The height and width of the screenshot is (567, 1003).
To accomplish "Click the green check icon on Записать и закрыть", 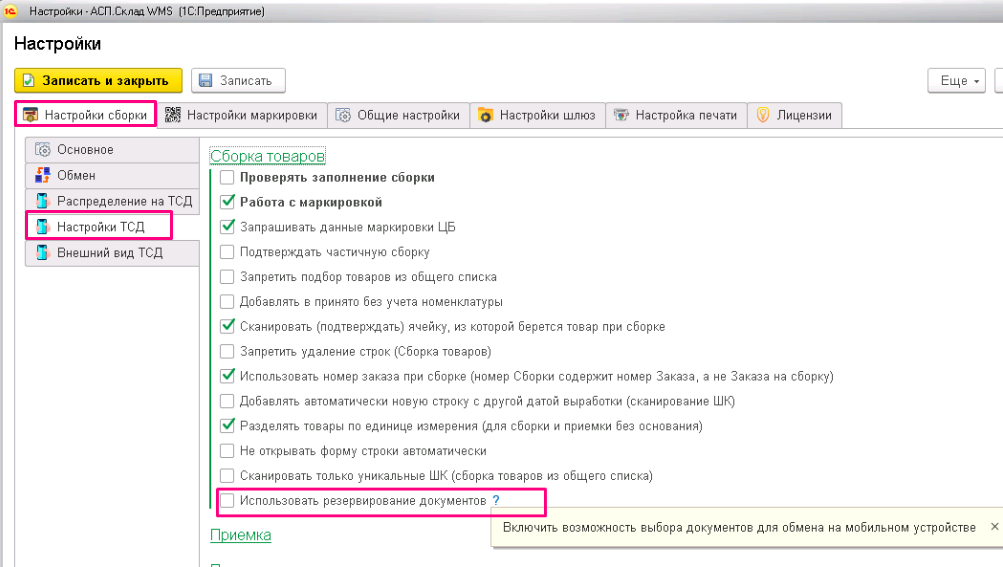I will (28, 81).
